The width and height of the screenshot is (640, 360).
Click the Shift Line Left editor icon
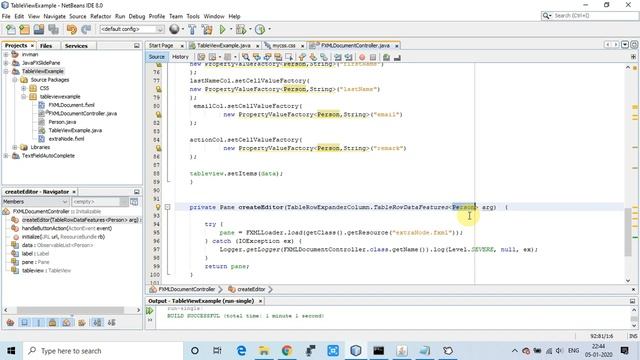click(x=338, y=57)
